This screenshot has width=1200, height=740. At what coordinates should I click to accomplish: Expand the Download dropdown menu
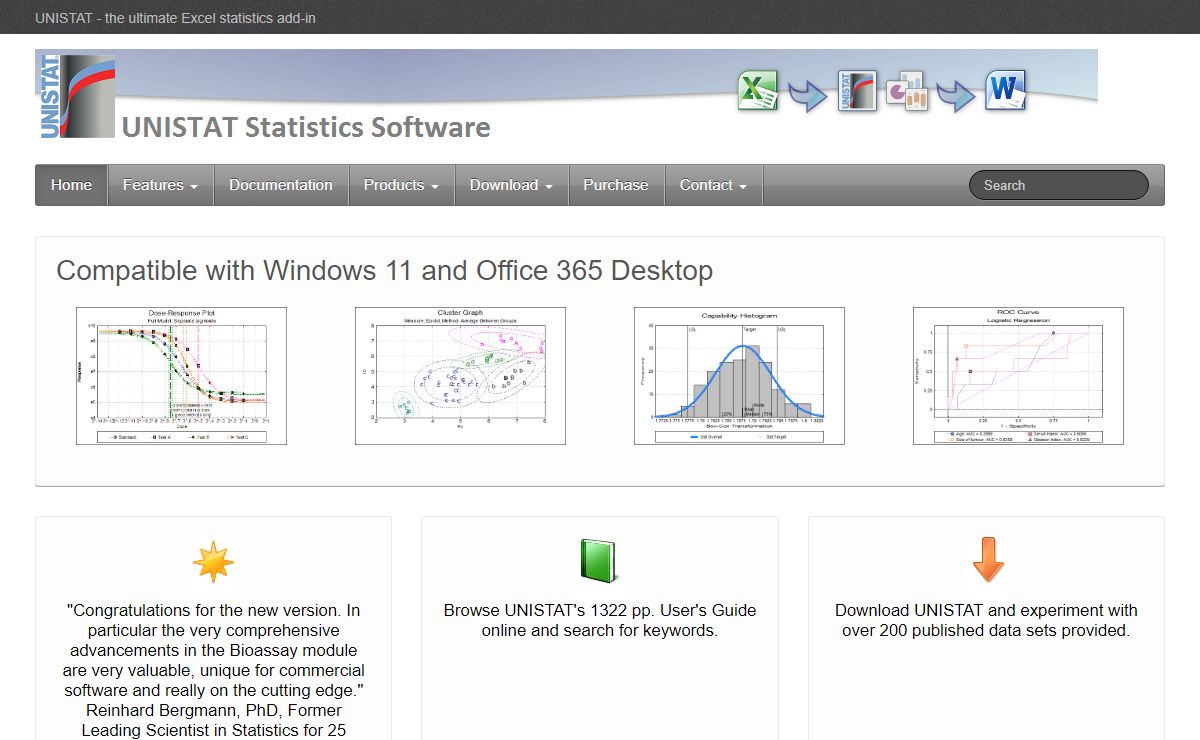(511, 185)
